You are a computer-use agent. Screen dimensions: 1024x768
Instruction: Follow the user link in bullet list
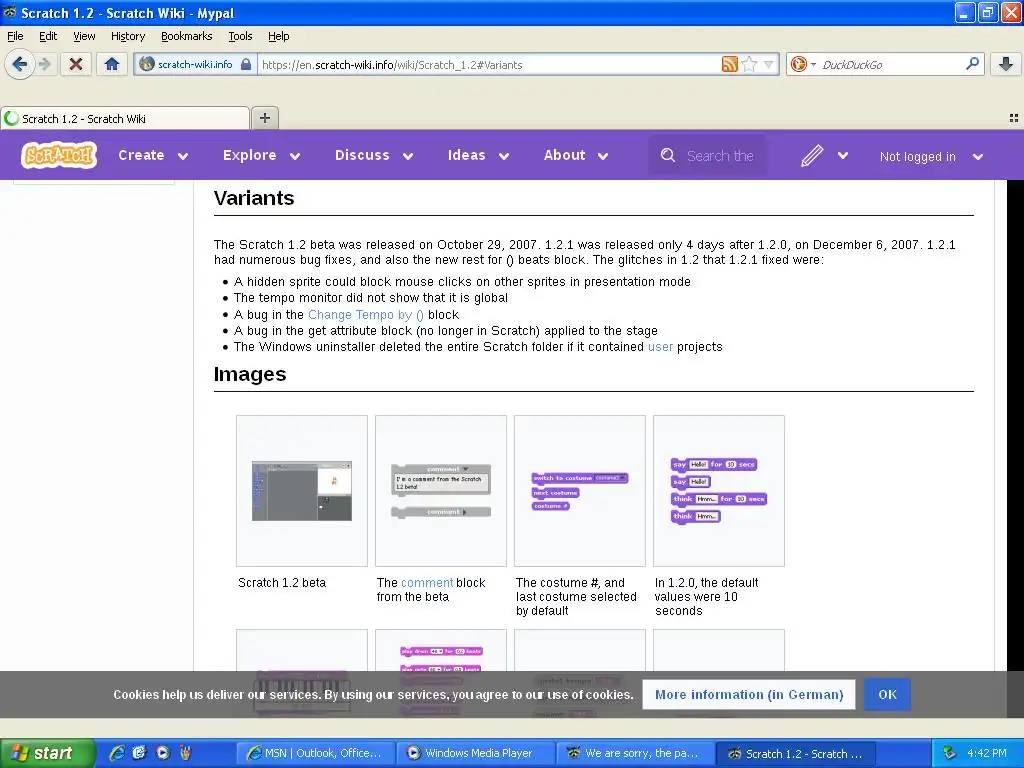(660, 347)
